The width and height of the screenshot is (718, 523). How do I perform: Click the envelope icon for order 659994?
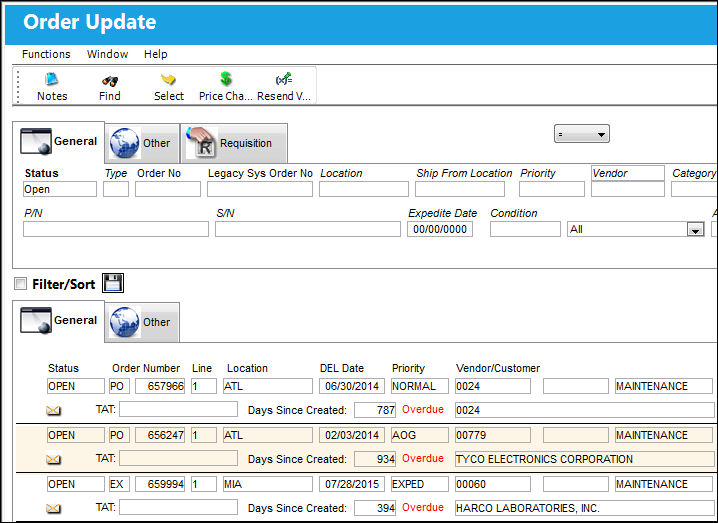tap(54, 509)
